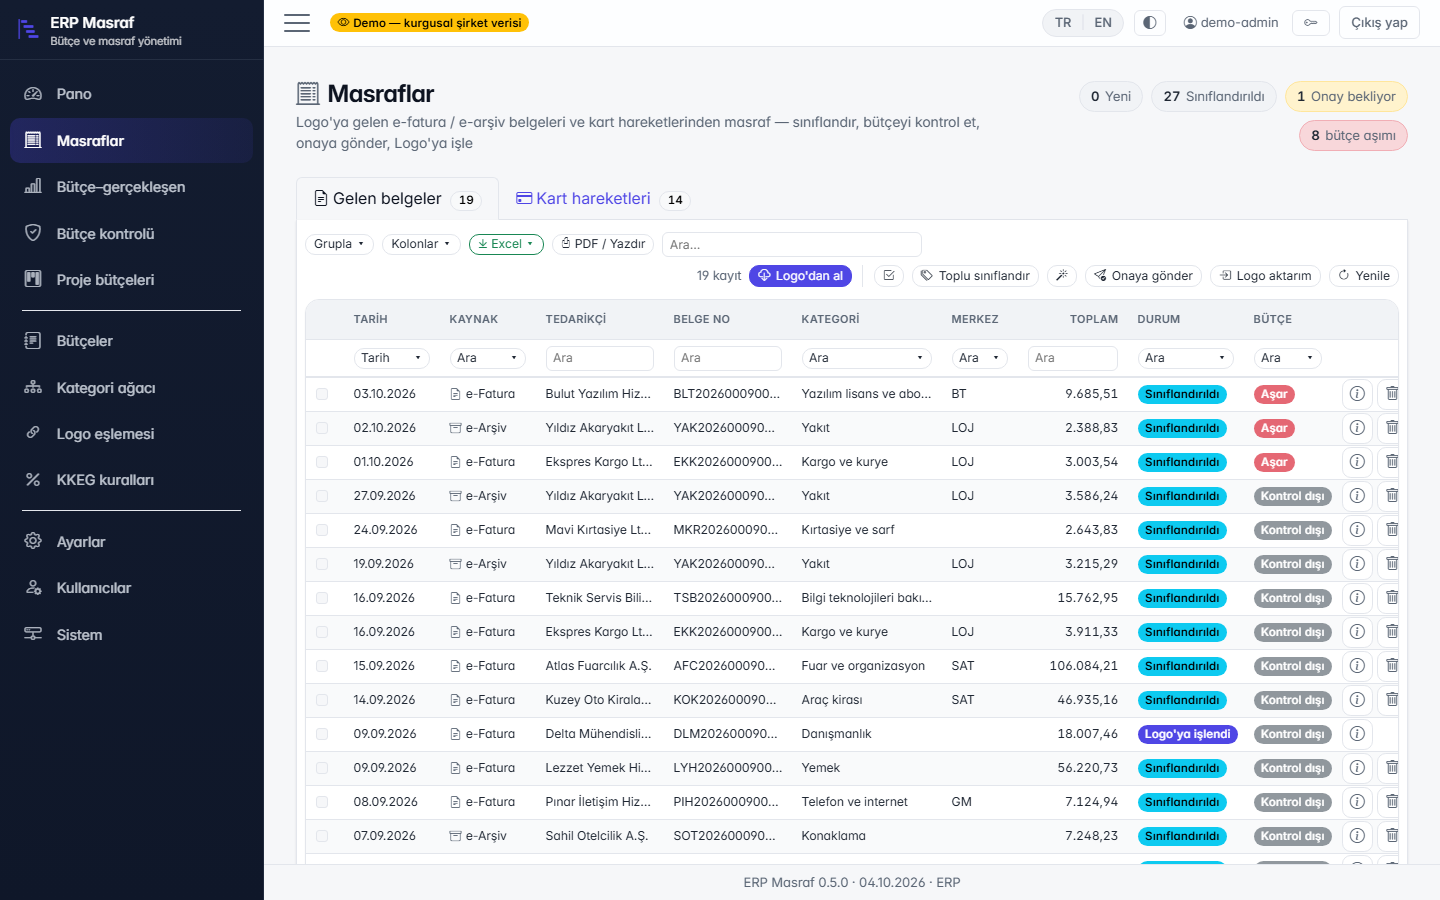Click the main Ara search field
The image size is (1440, 900).
click(791, 244)
